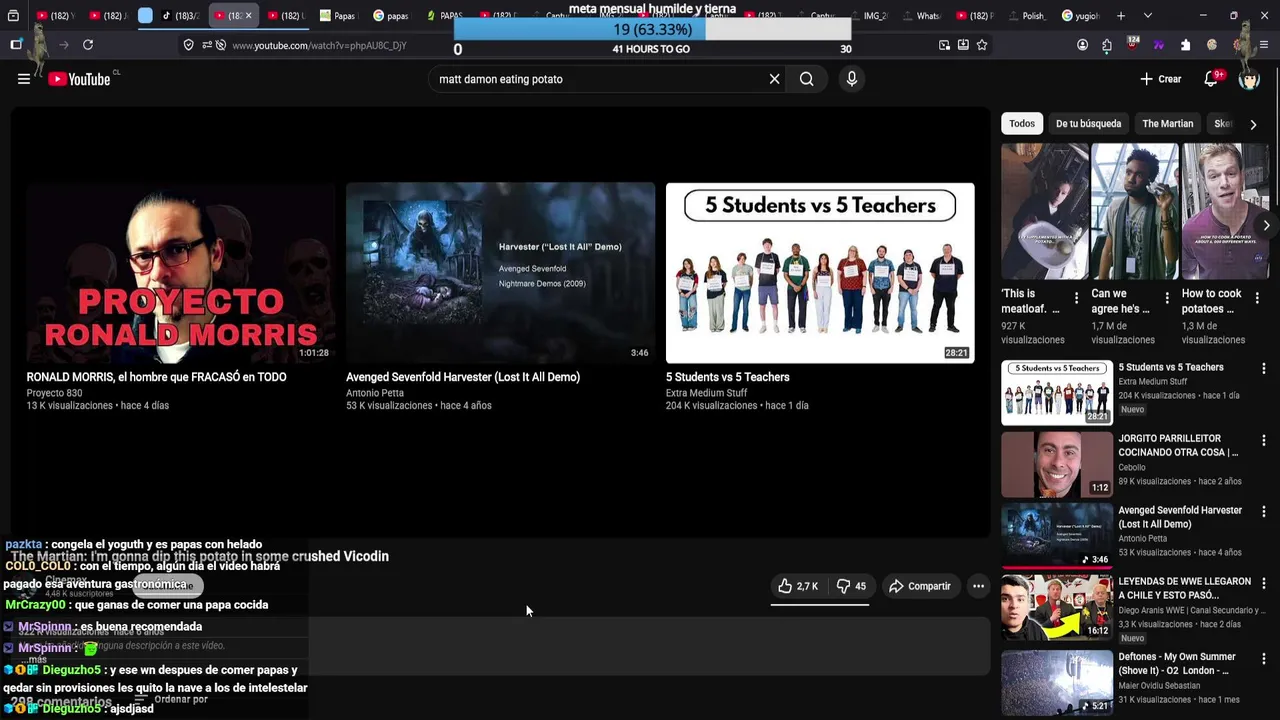Open options for 'LEYENDAS DE WWE' video
This screenshot has width=1280, height=720.
coord(1264,583)
